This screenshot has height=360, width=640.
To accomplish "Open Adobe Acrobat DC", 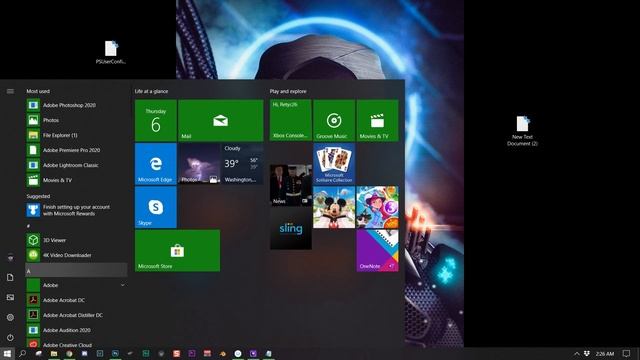I will click(x=76, y=300).
